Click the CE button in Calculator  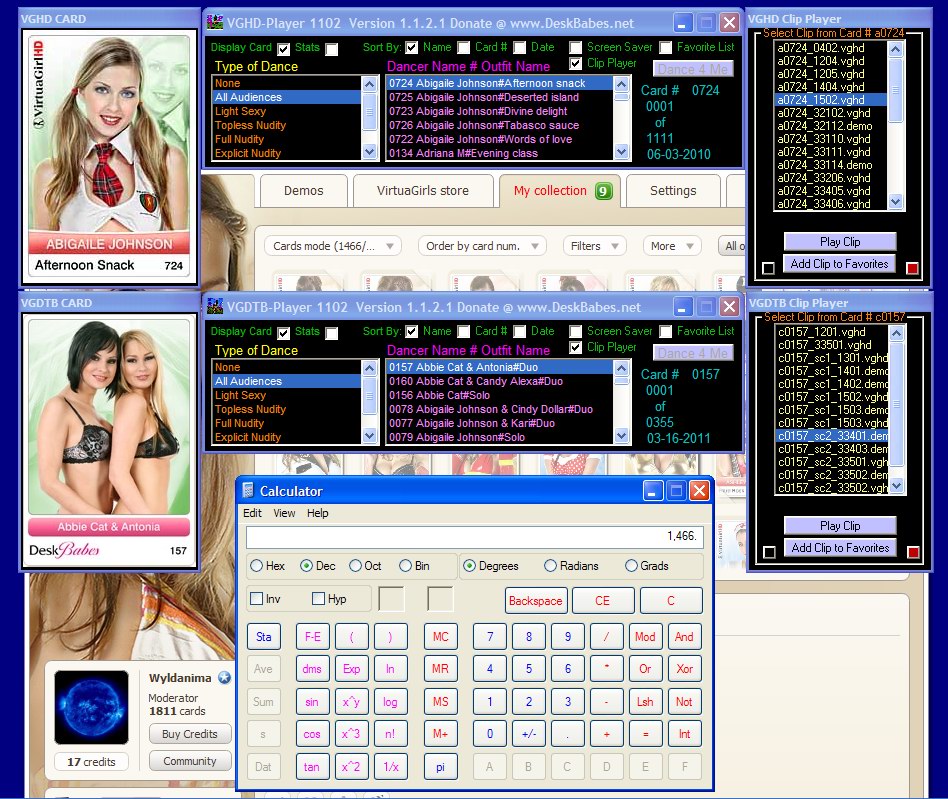pyautogui.click(x=603, y=601)
